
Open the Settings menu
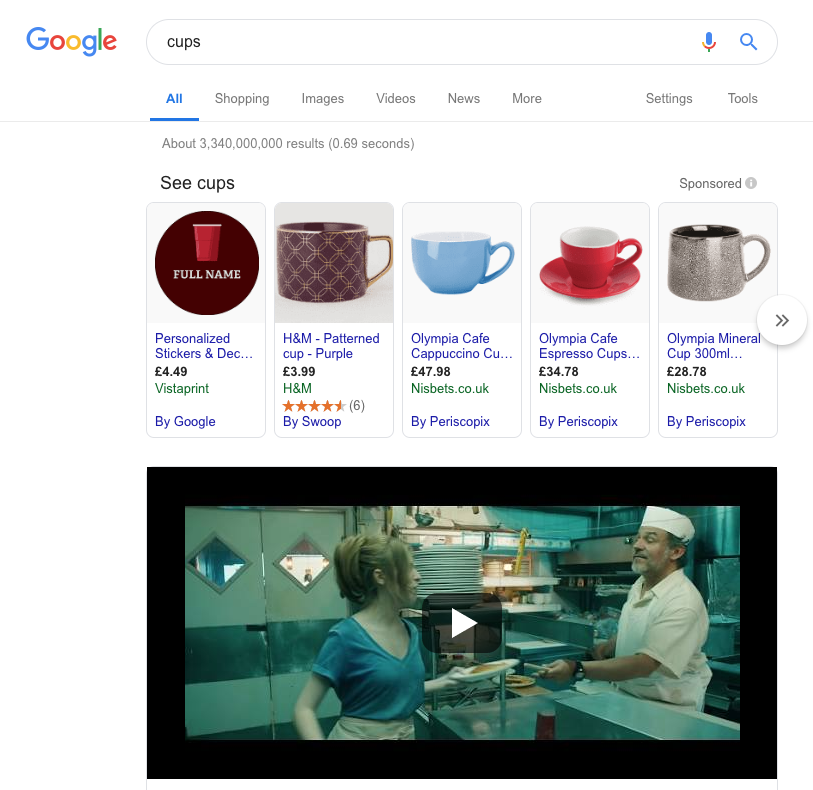pos(669,99)
